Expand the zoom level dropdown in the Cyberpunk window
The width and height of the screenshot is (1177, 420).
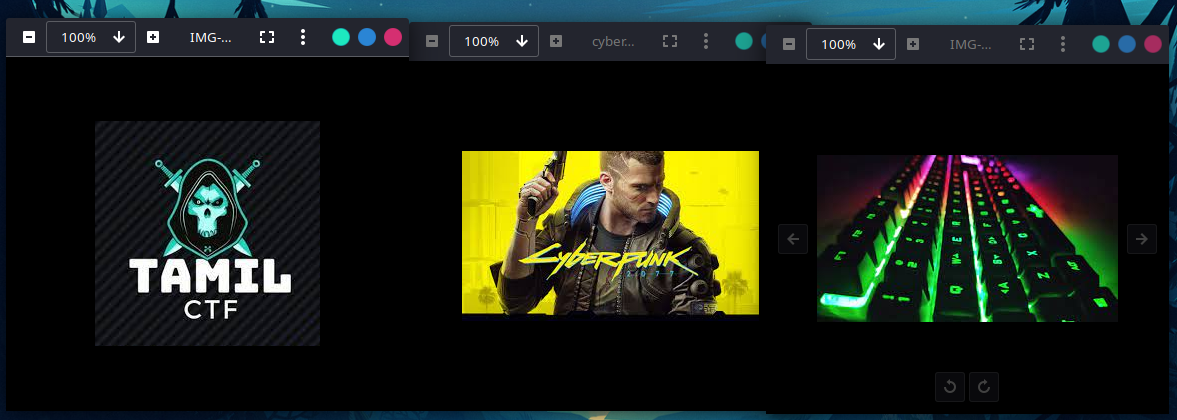[x=522, y=41]
